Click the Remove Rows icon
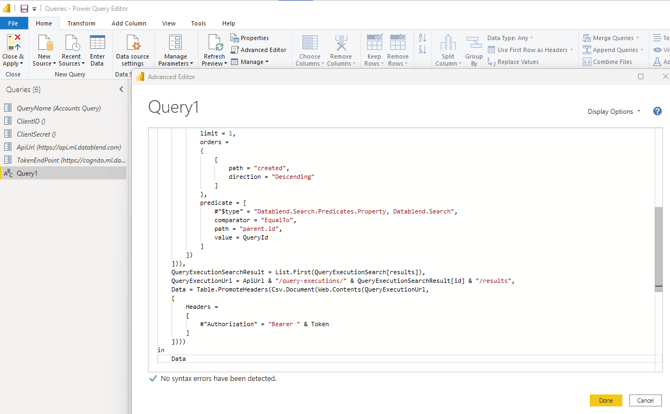 (x=398, y=43)
